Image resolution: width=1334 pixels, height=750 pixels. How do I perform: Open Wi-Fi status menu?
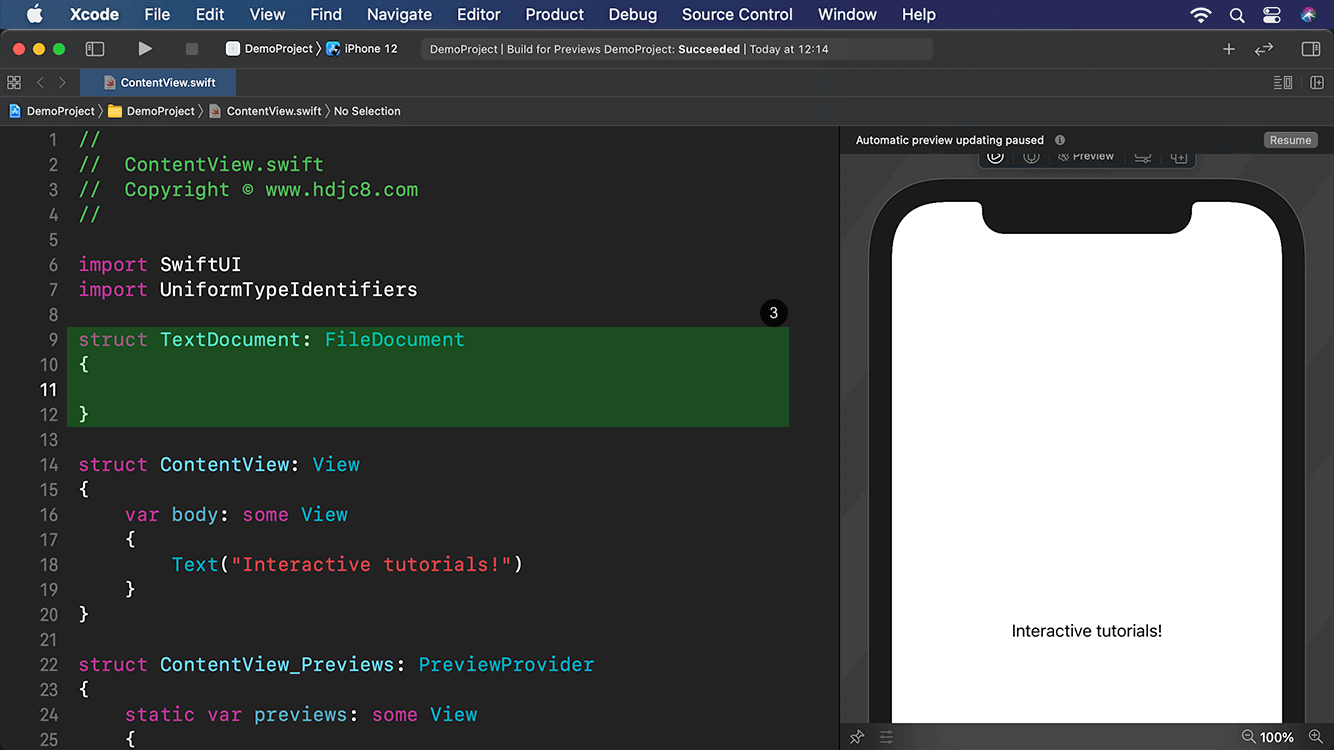point(1201,14)
